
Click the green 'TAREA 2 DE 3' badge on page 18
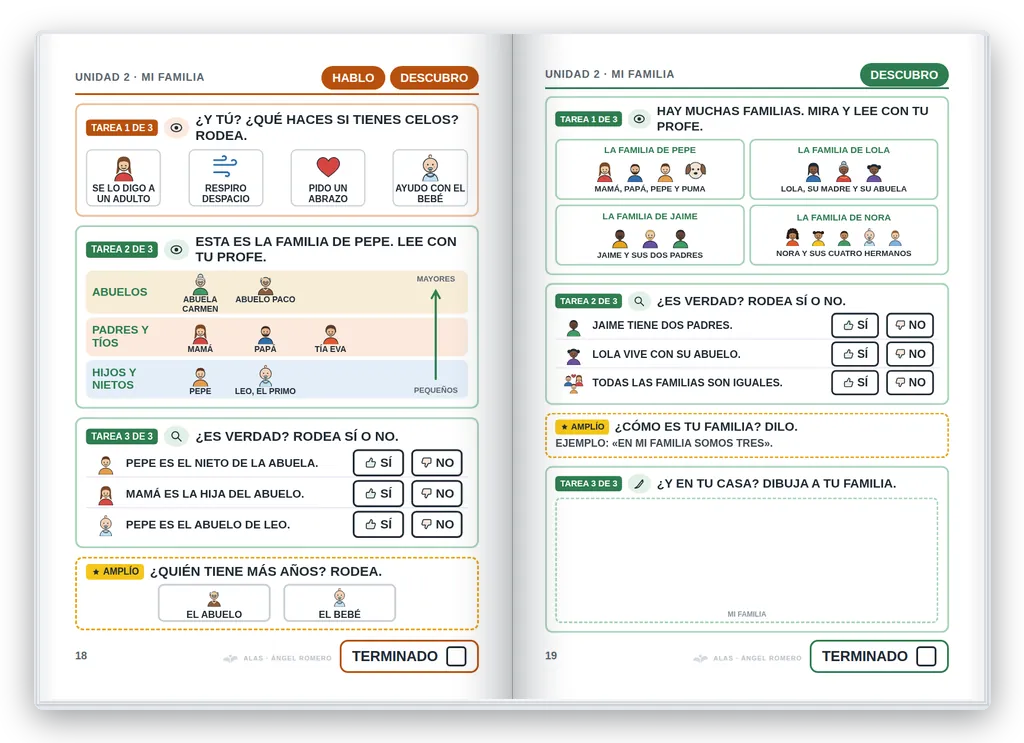(x=121, y=249)
